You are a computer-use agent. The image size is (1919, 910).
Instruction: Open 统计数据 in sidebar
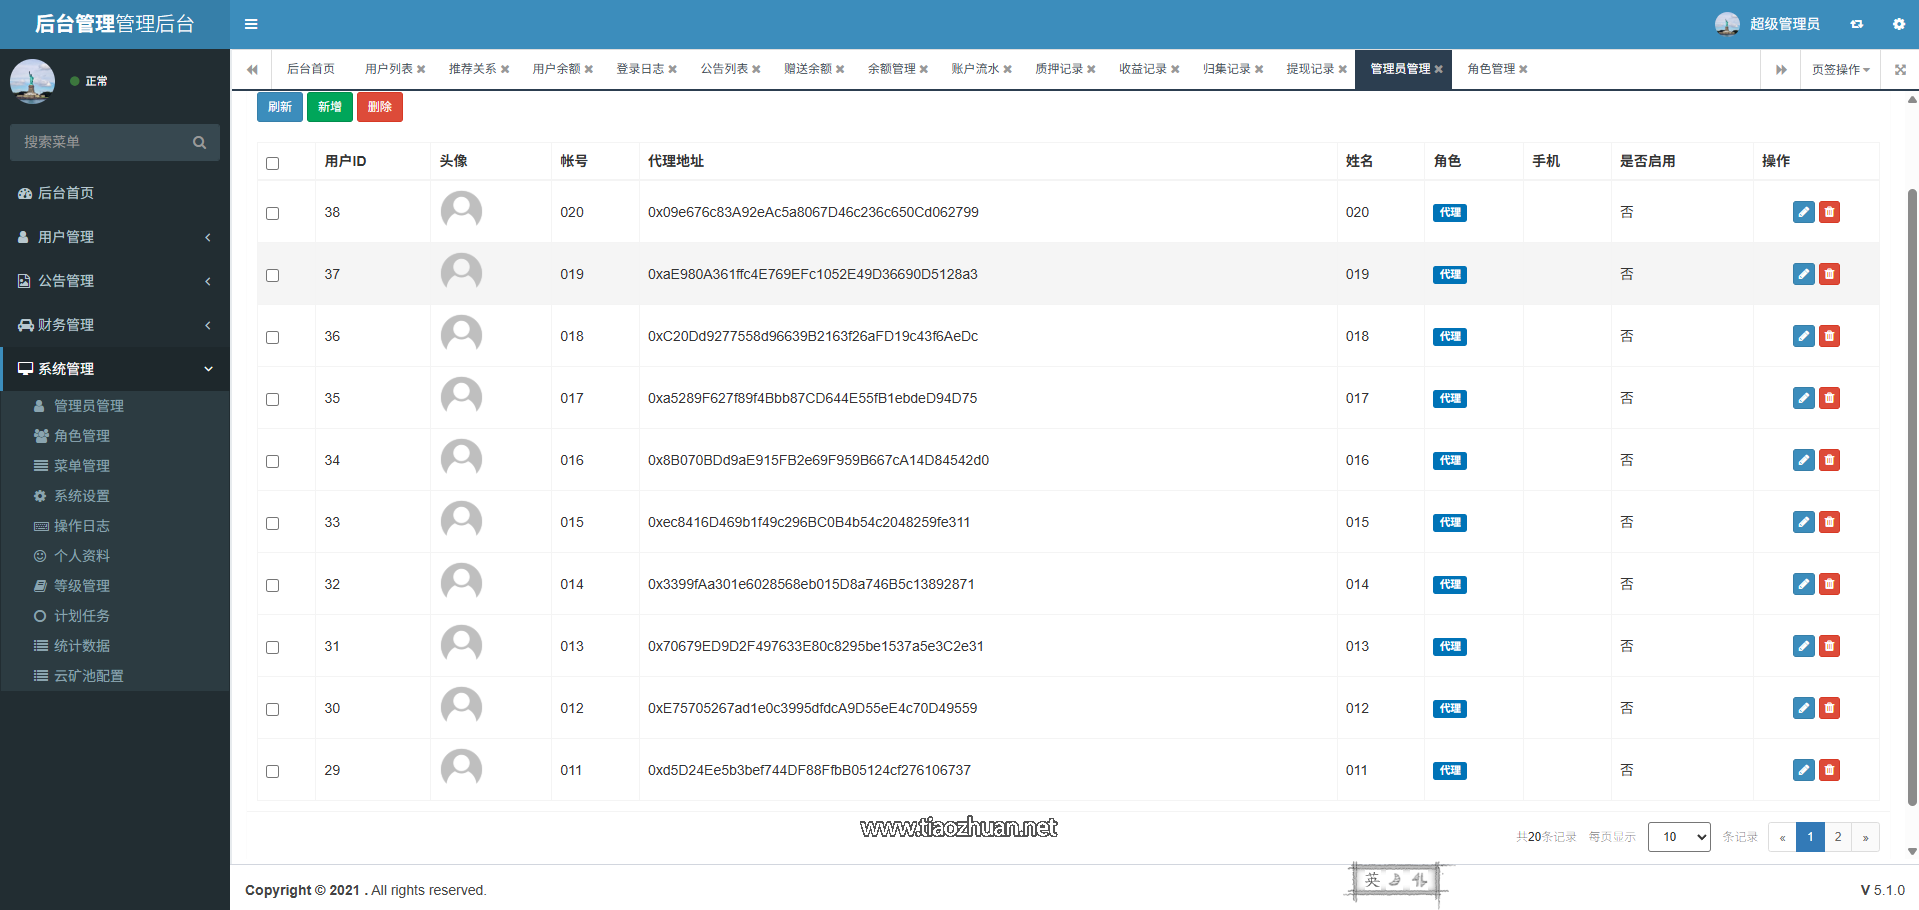[82, 646]
